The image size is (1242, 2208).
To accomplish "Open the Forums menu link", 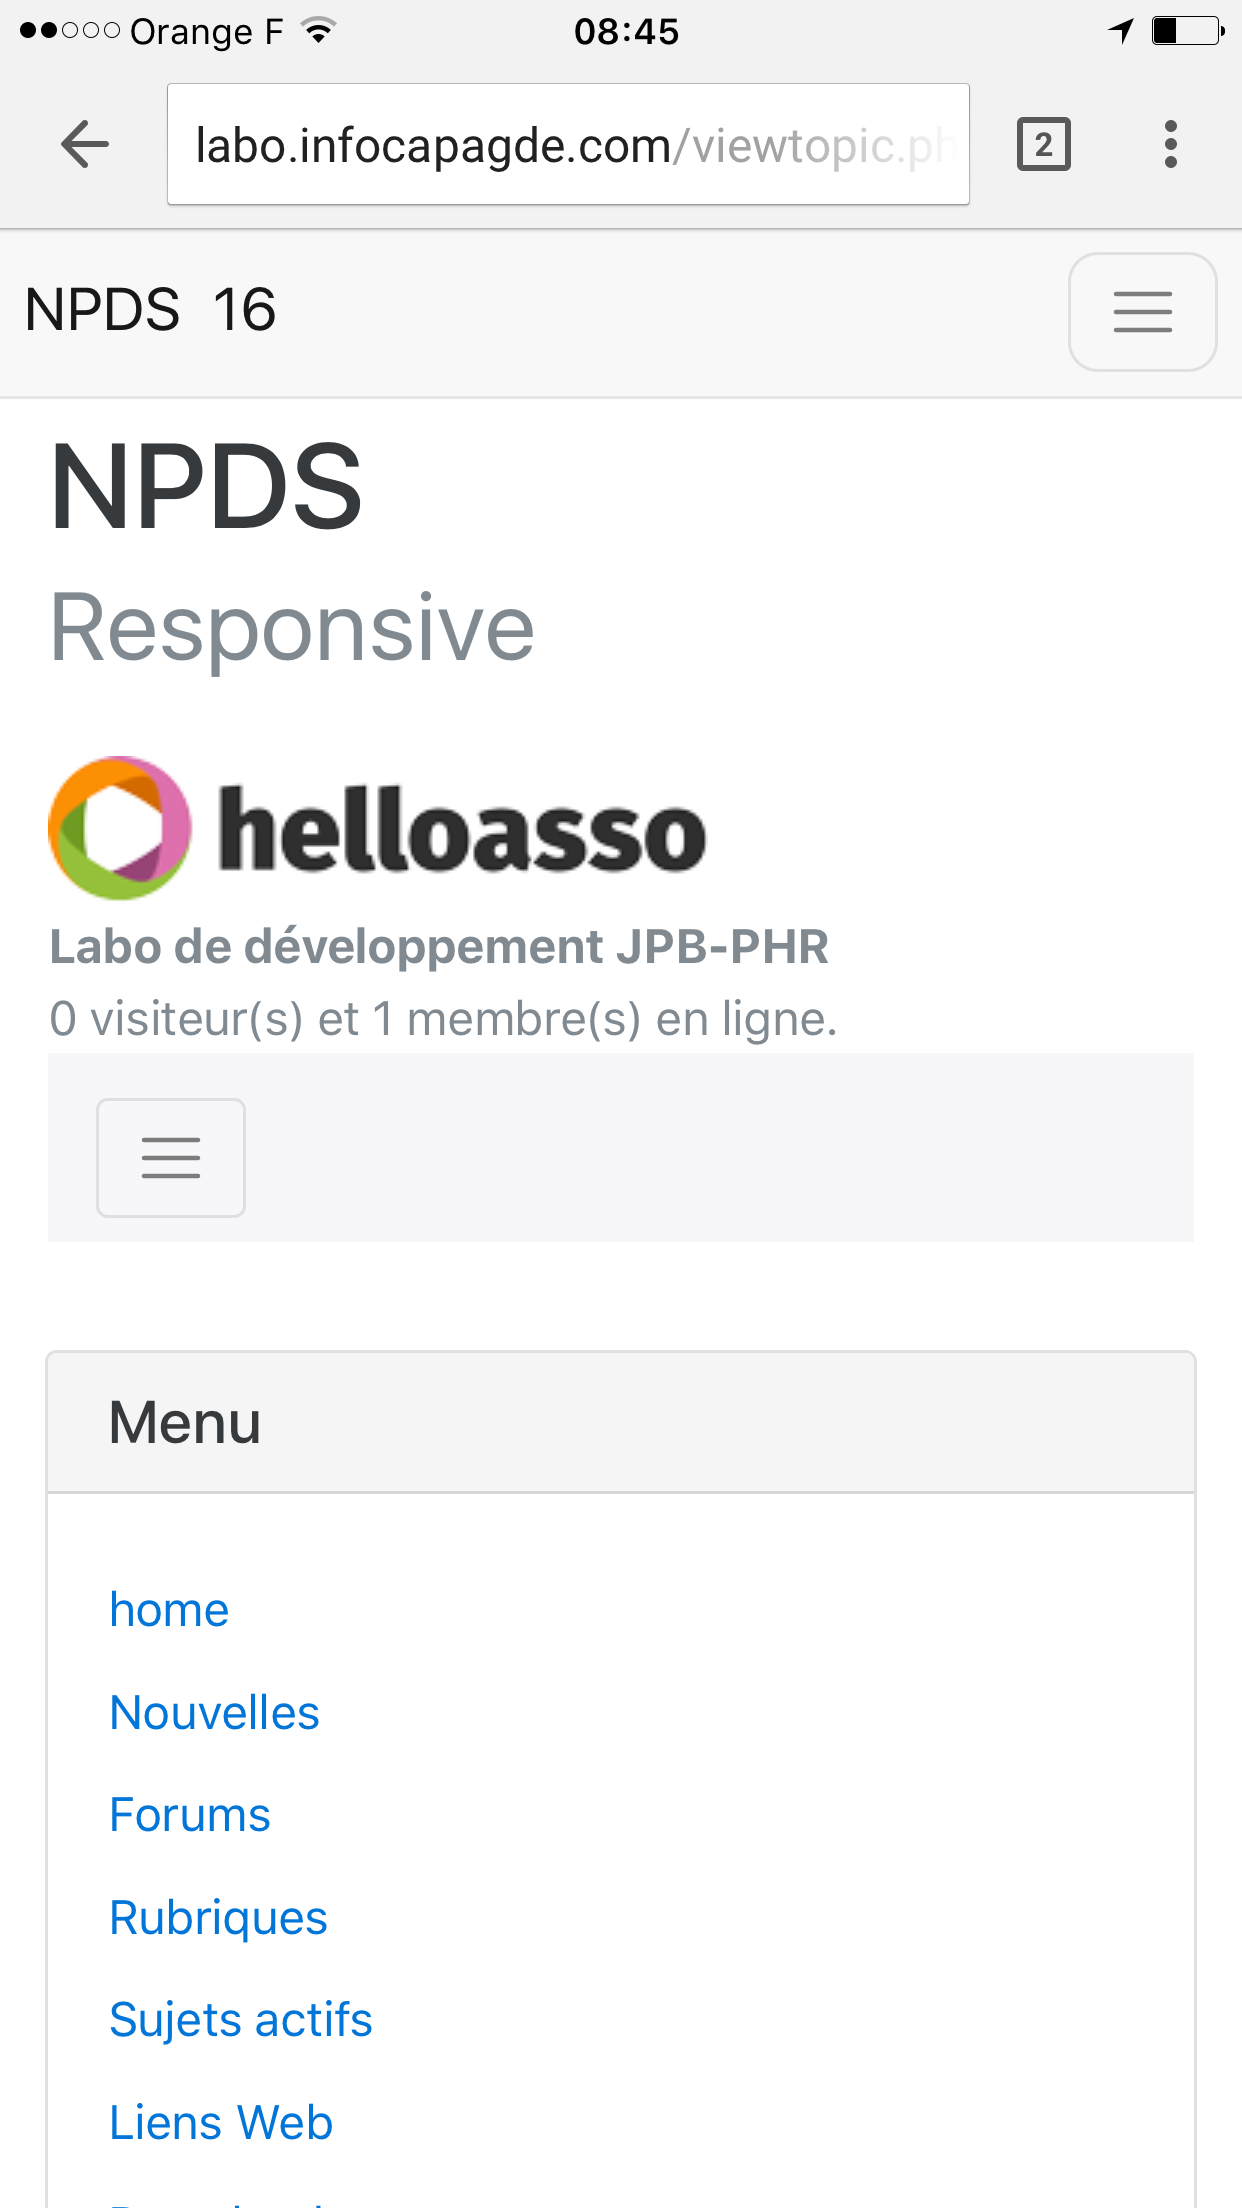I will 190,1815.
